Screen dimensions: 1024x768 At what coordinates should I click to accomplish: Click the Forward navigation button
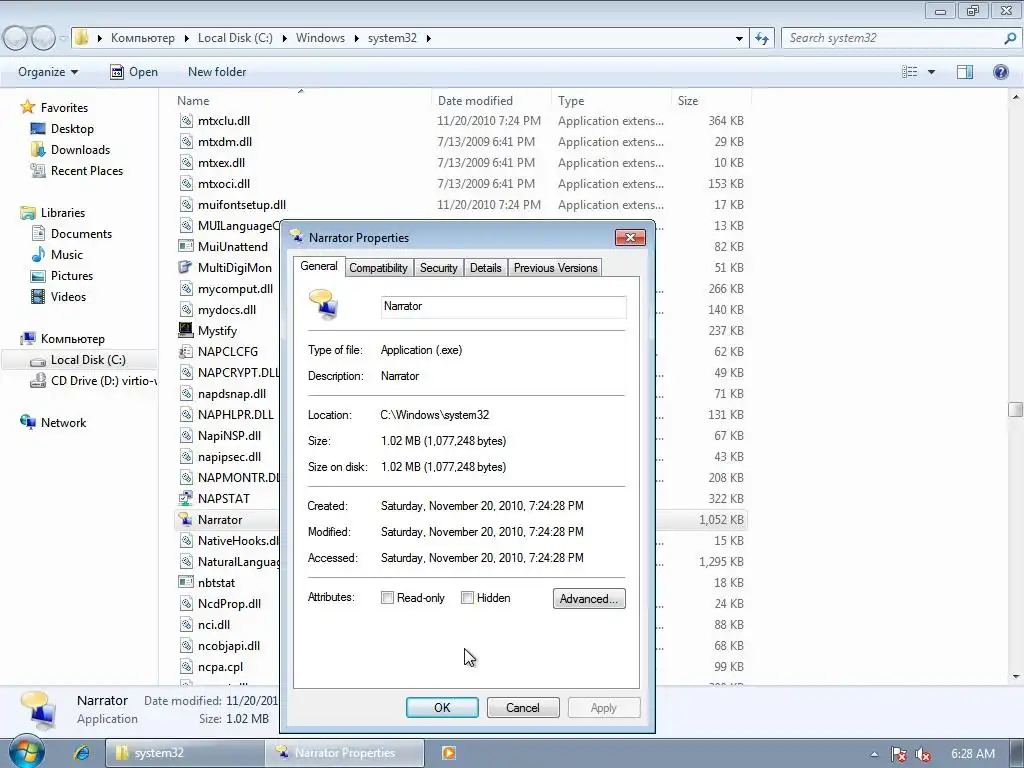(43, 39)
